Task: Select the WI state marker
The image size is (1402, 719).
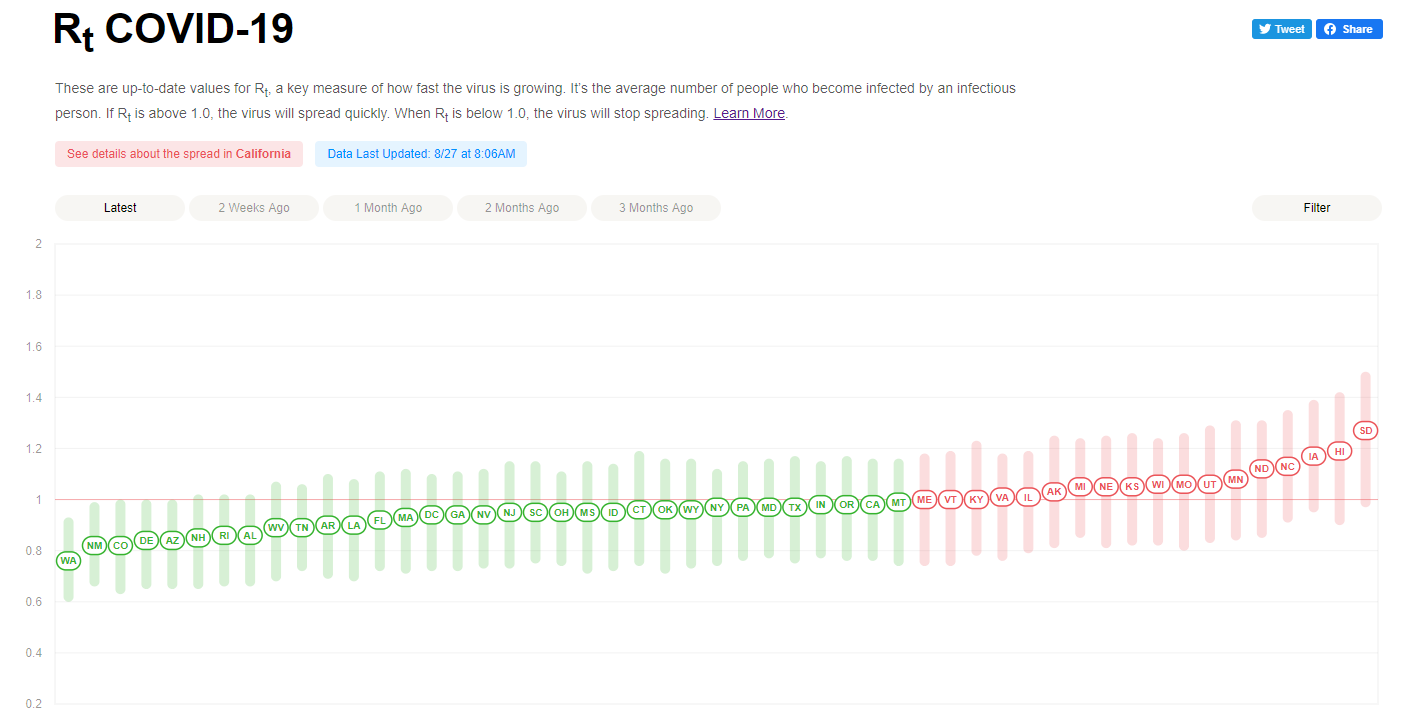Action: click(1158, 484)
